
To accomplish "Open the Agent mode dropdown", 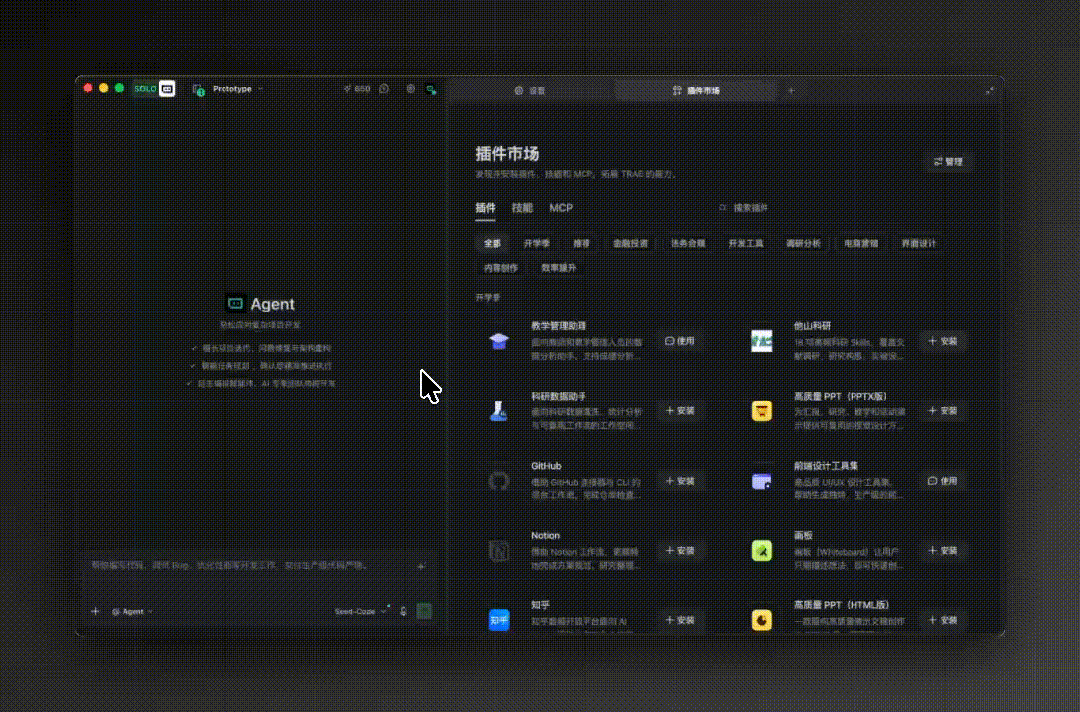I will tap(132, 611).
